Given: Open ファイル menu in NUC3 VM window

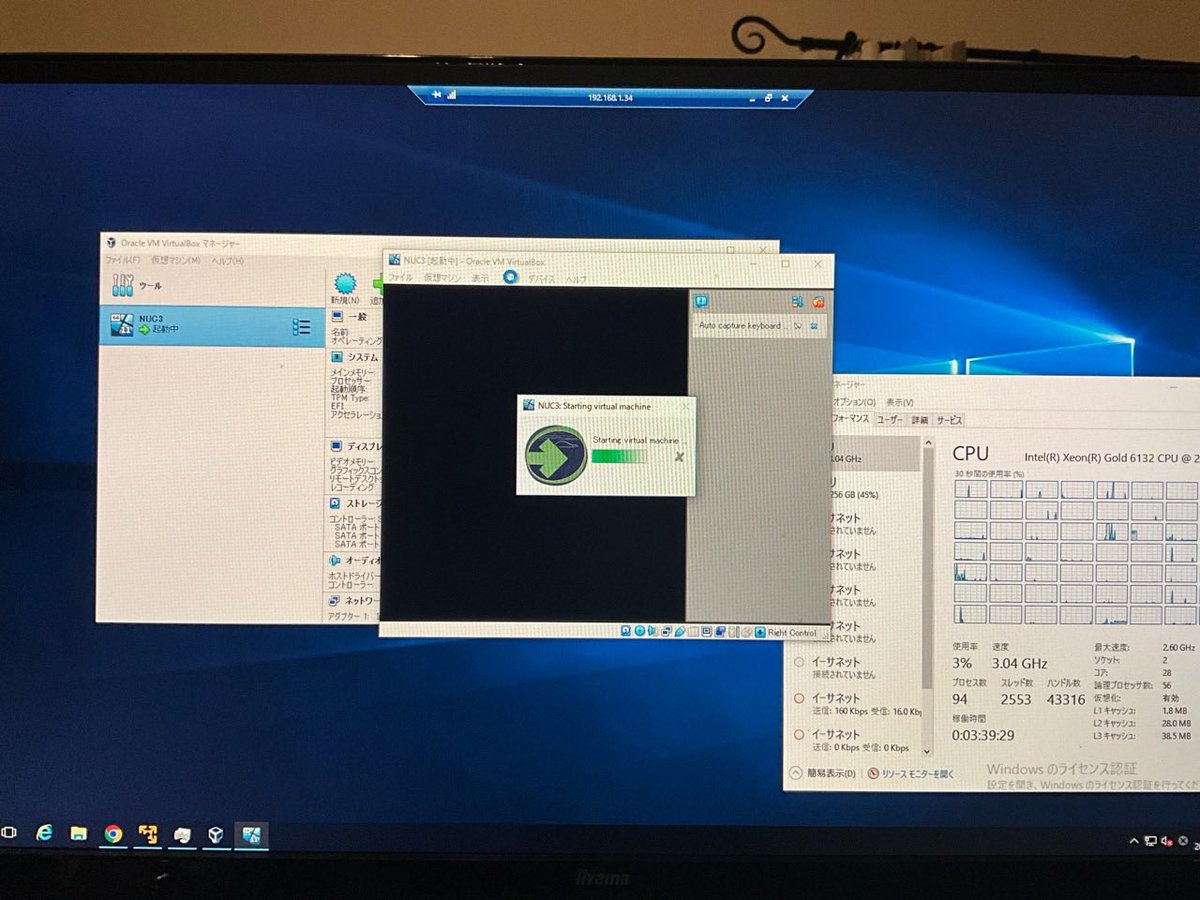Looking at the screenshot, I should pyautogui.click(x=400, y=277).
